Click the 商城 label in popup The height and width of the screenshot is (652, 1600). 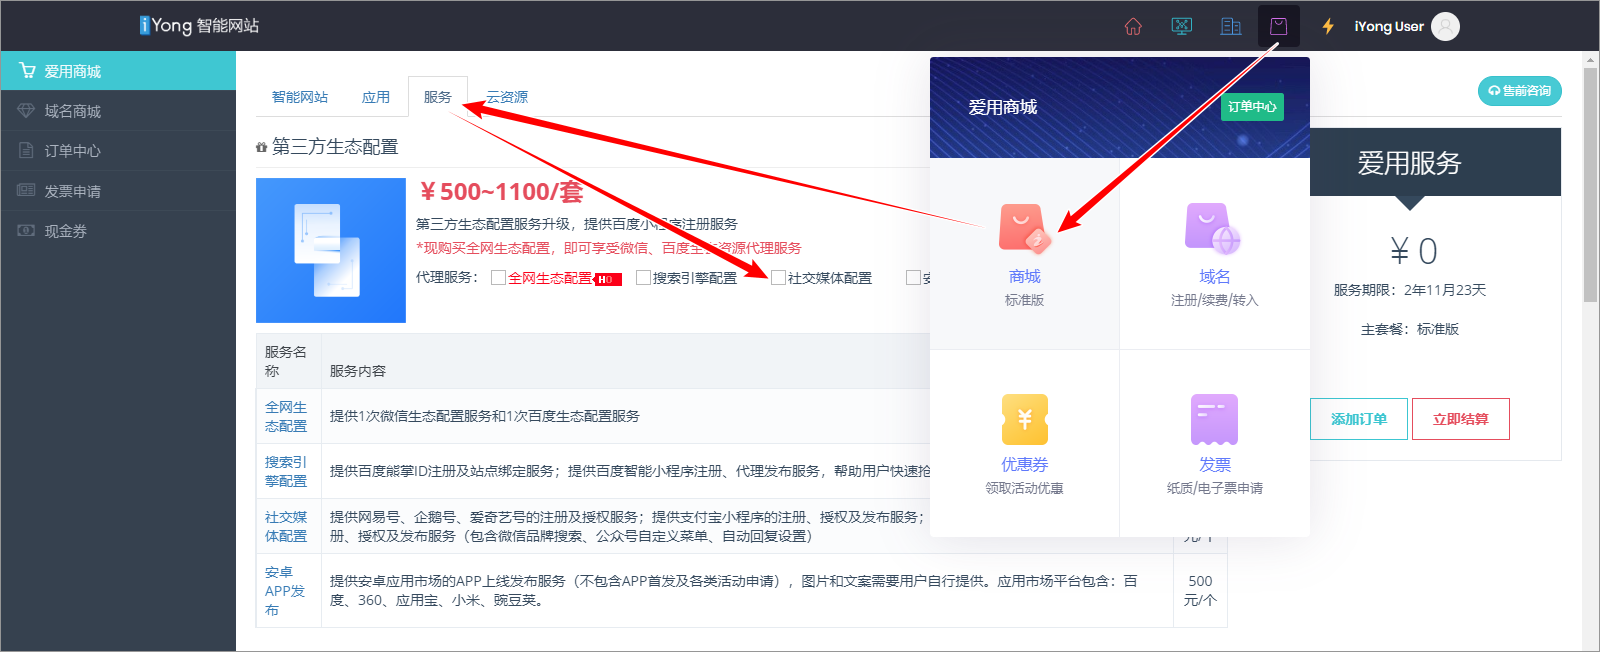pos(1024,277)
